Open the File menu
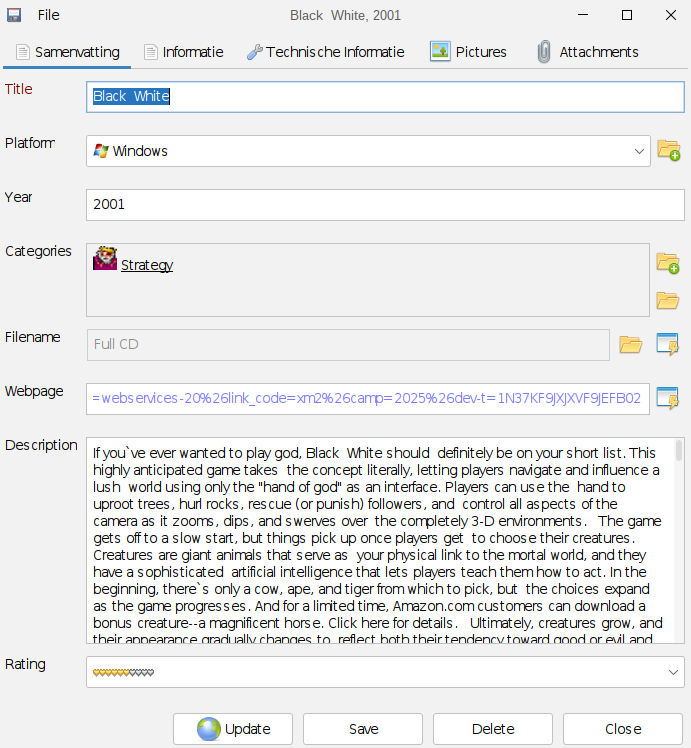The height and width of the screenshot is (748, 691). click(49, 15)
